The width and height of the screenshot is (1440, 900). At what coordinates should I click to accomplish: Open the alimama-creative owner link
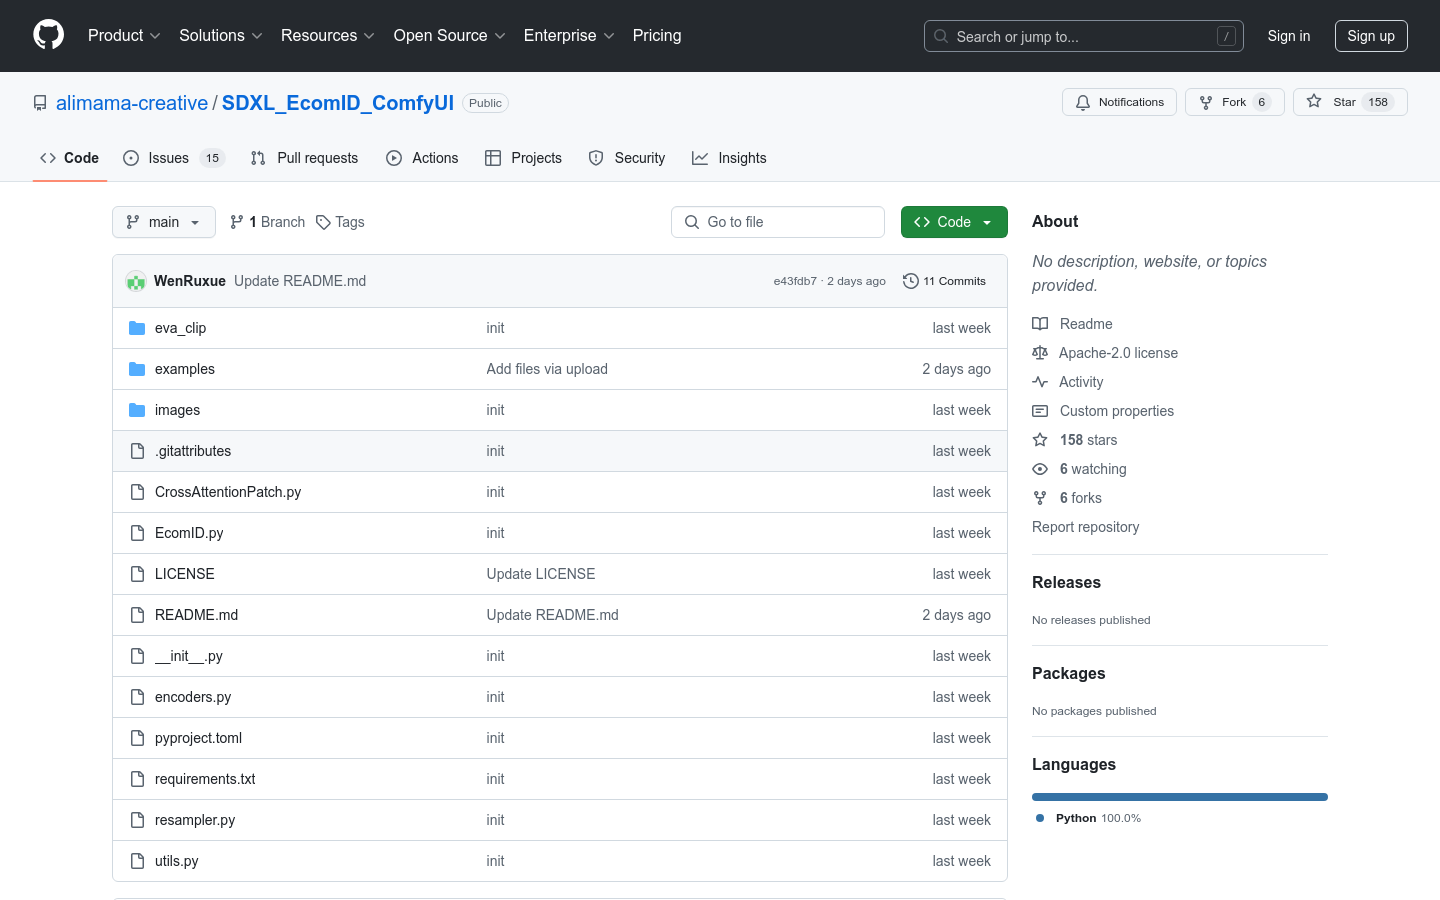click(132, 103)
